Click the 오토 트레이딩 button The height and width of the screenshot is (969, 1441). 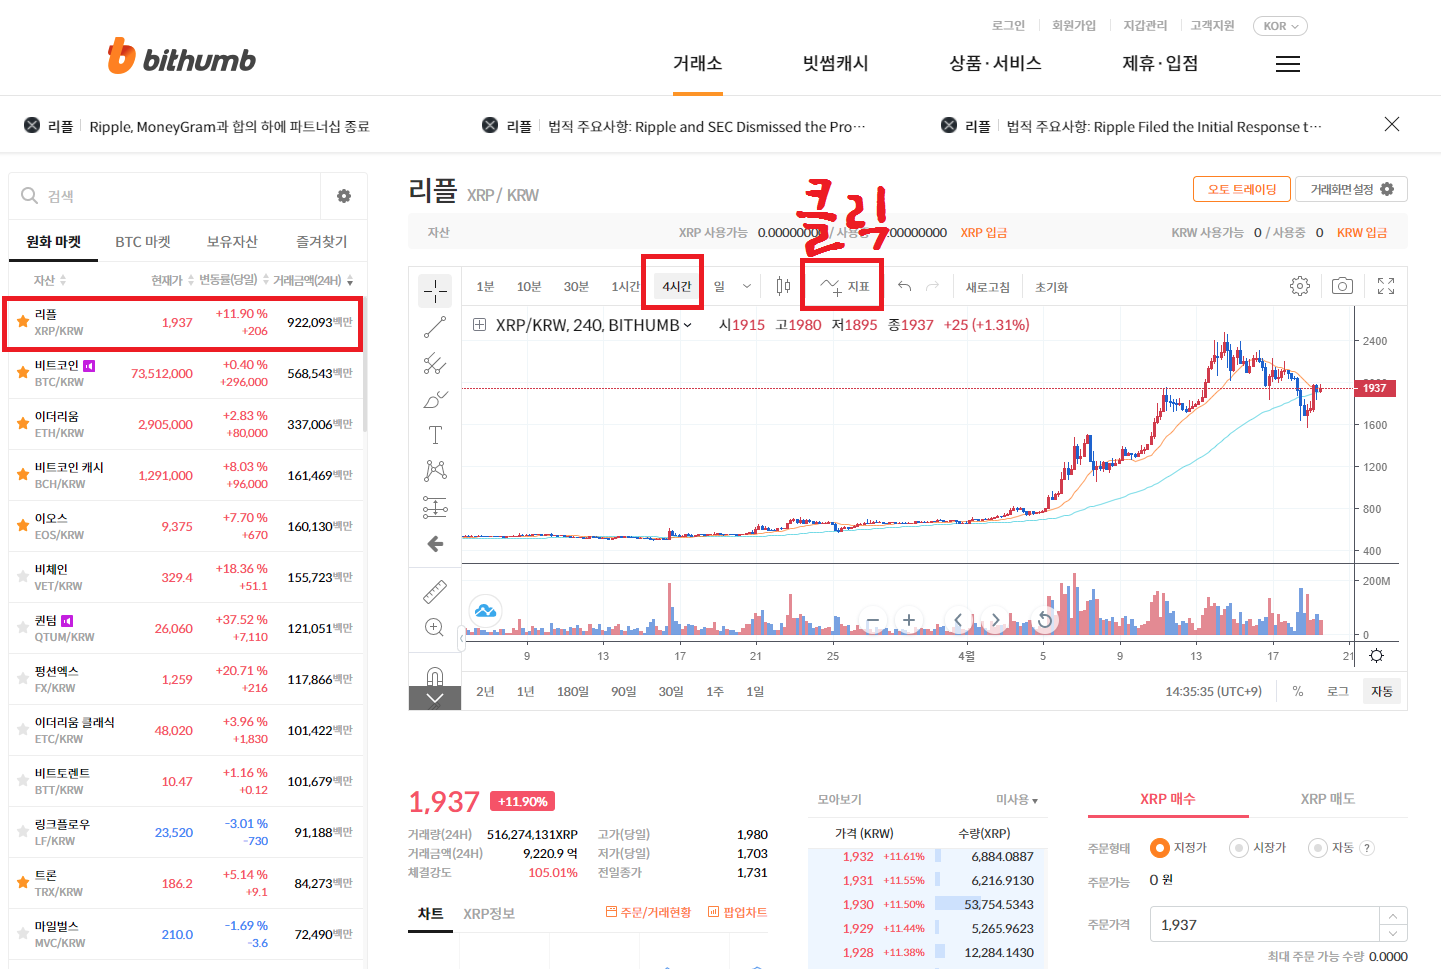pos(1241,189)
